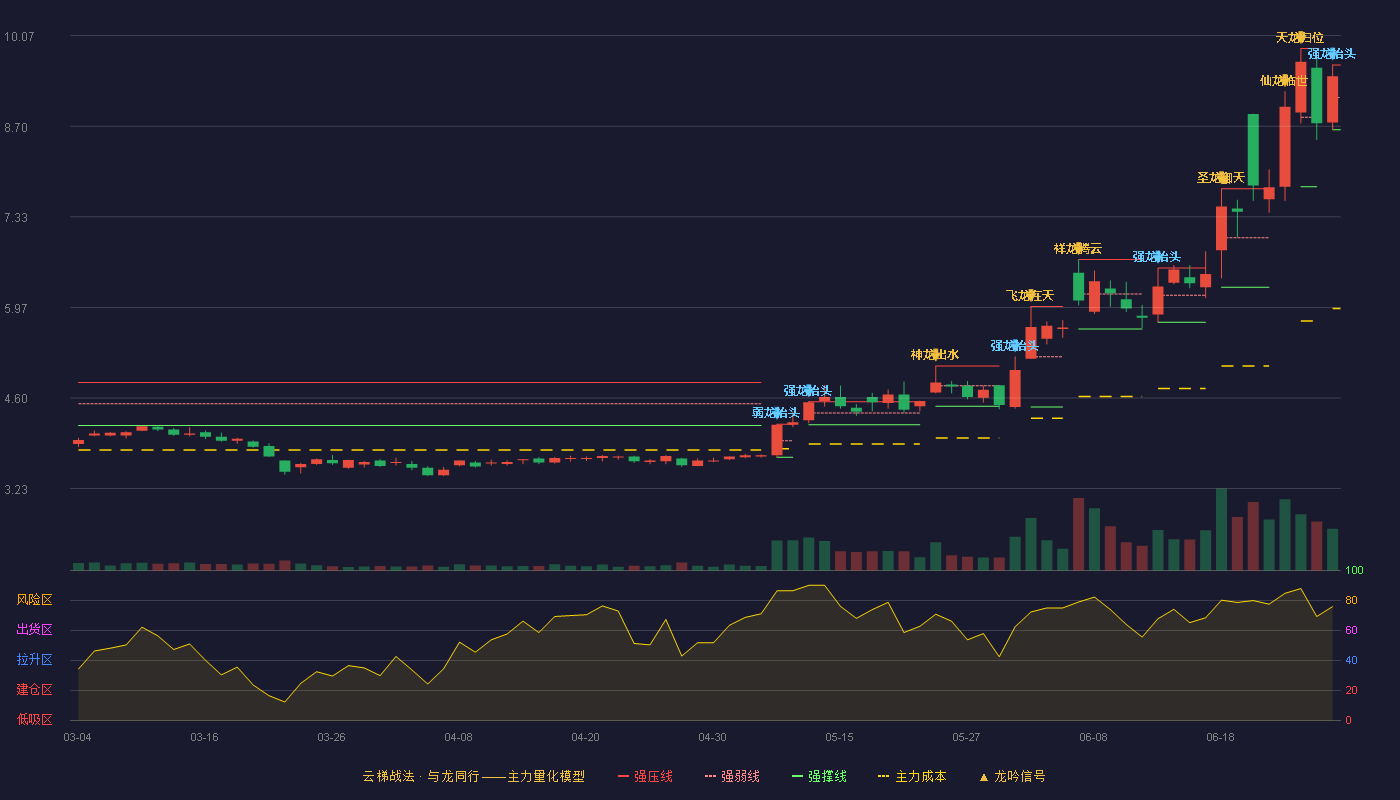Select the 8.70 price level label
The height and width of the screenshot is (800, 1400).
coord(16,127)
